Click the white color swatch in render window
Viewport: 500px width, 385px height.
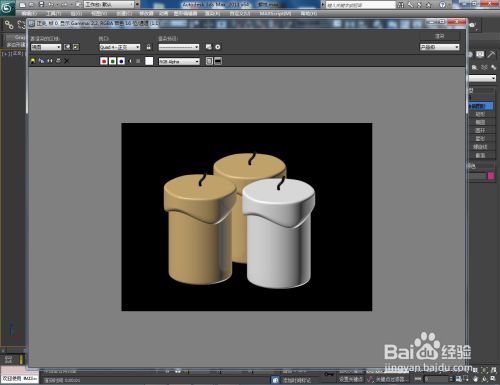tap(149, 61)
